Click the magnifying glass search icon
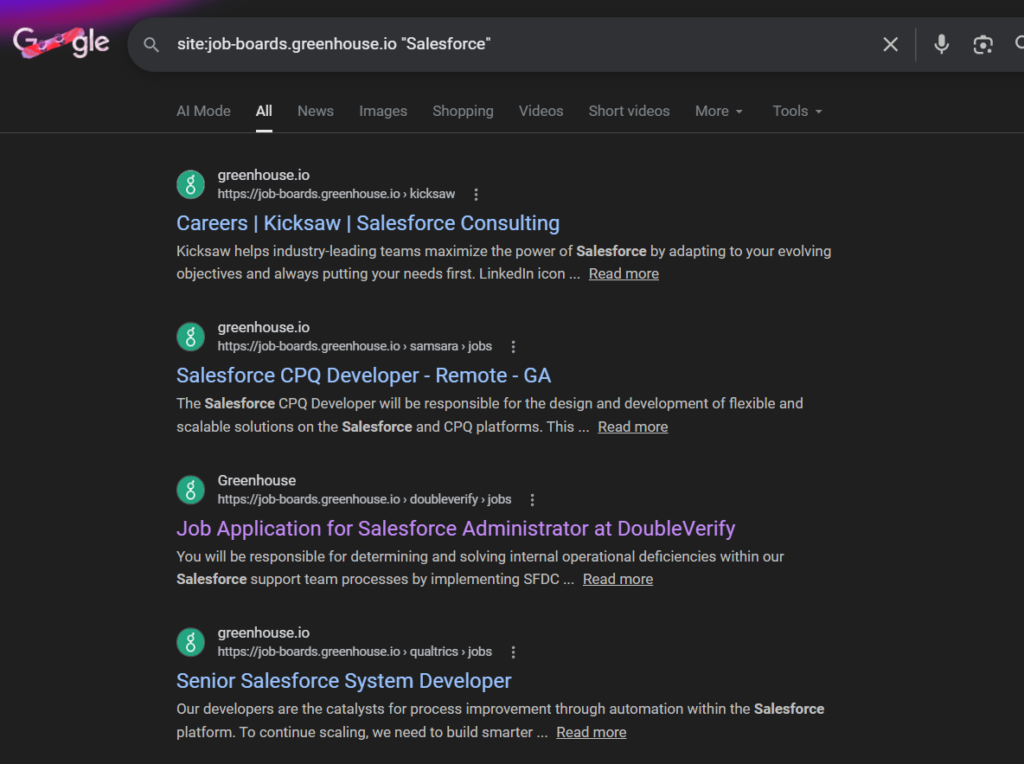This screenshot has height=764, width=1024. (x=151, y=44)
